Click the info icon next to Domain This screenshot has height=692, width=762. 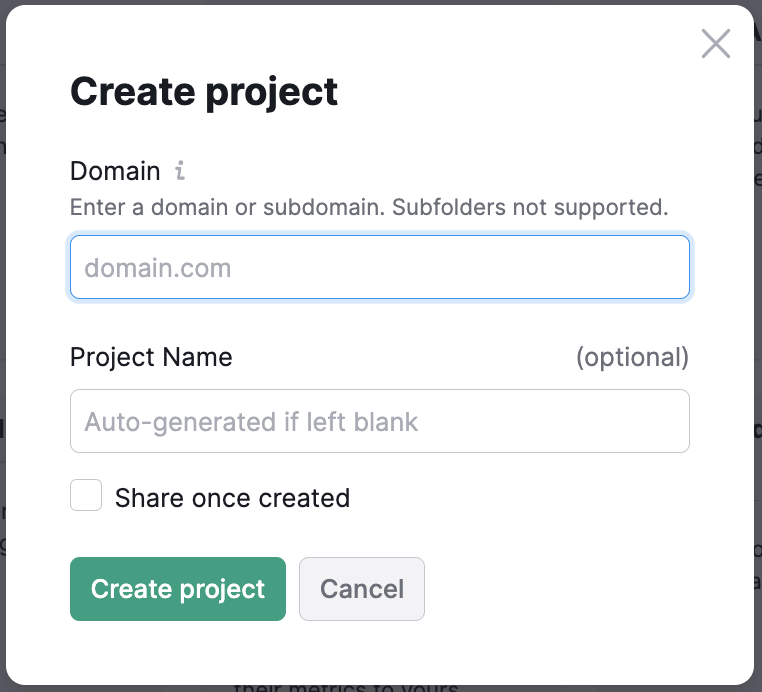[x=180, y=171]
